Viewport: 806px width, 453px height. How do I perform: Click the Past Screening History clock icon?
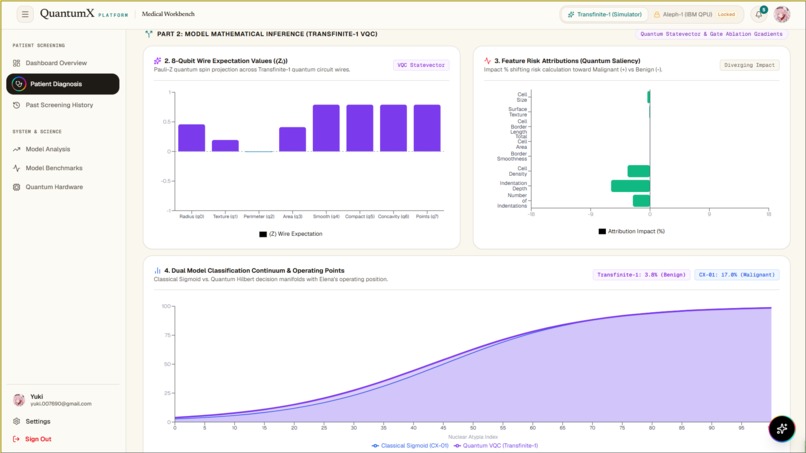[16, 105]
